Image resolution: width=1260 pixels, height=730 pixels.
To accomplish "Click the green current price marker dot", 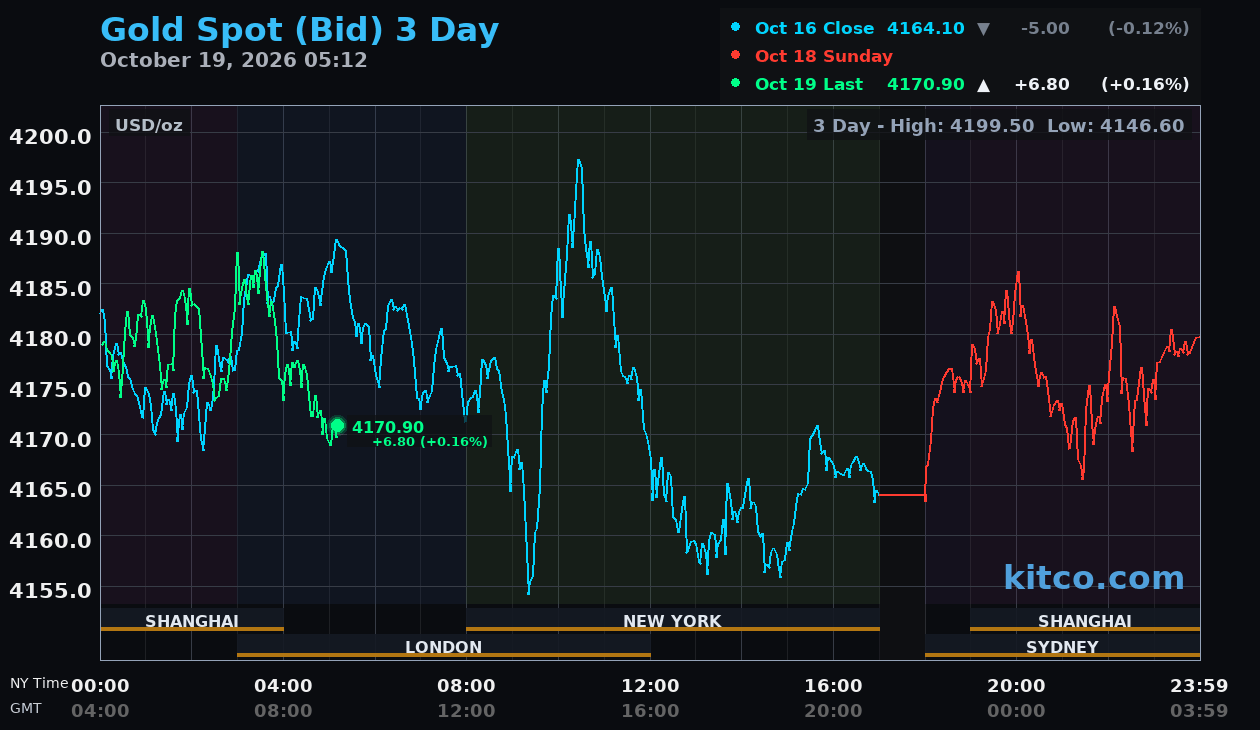I will (337, 426).
